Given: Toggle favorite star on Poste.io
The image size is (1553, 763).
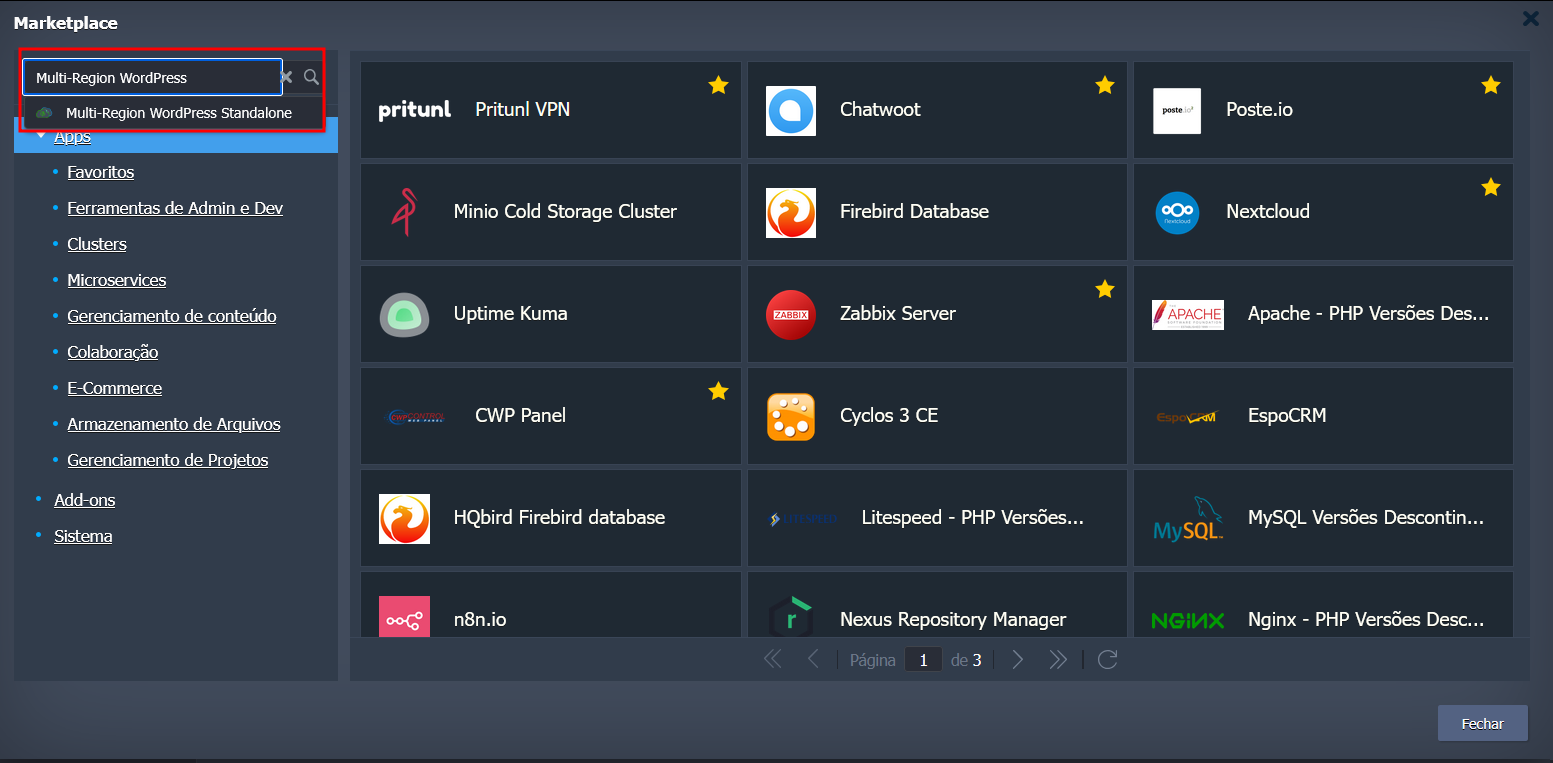Looking at the screenshot, I should tap(1490, 86).
